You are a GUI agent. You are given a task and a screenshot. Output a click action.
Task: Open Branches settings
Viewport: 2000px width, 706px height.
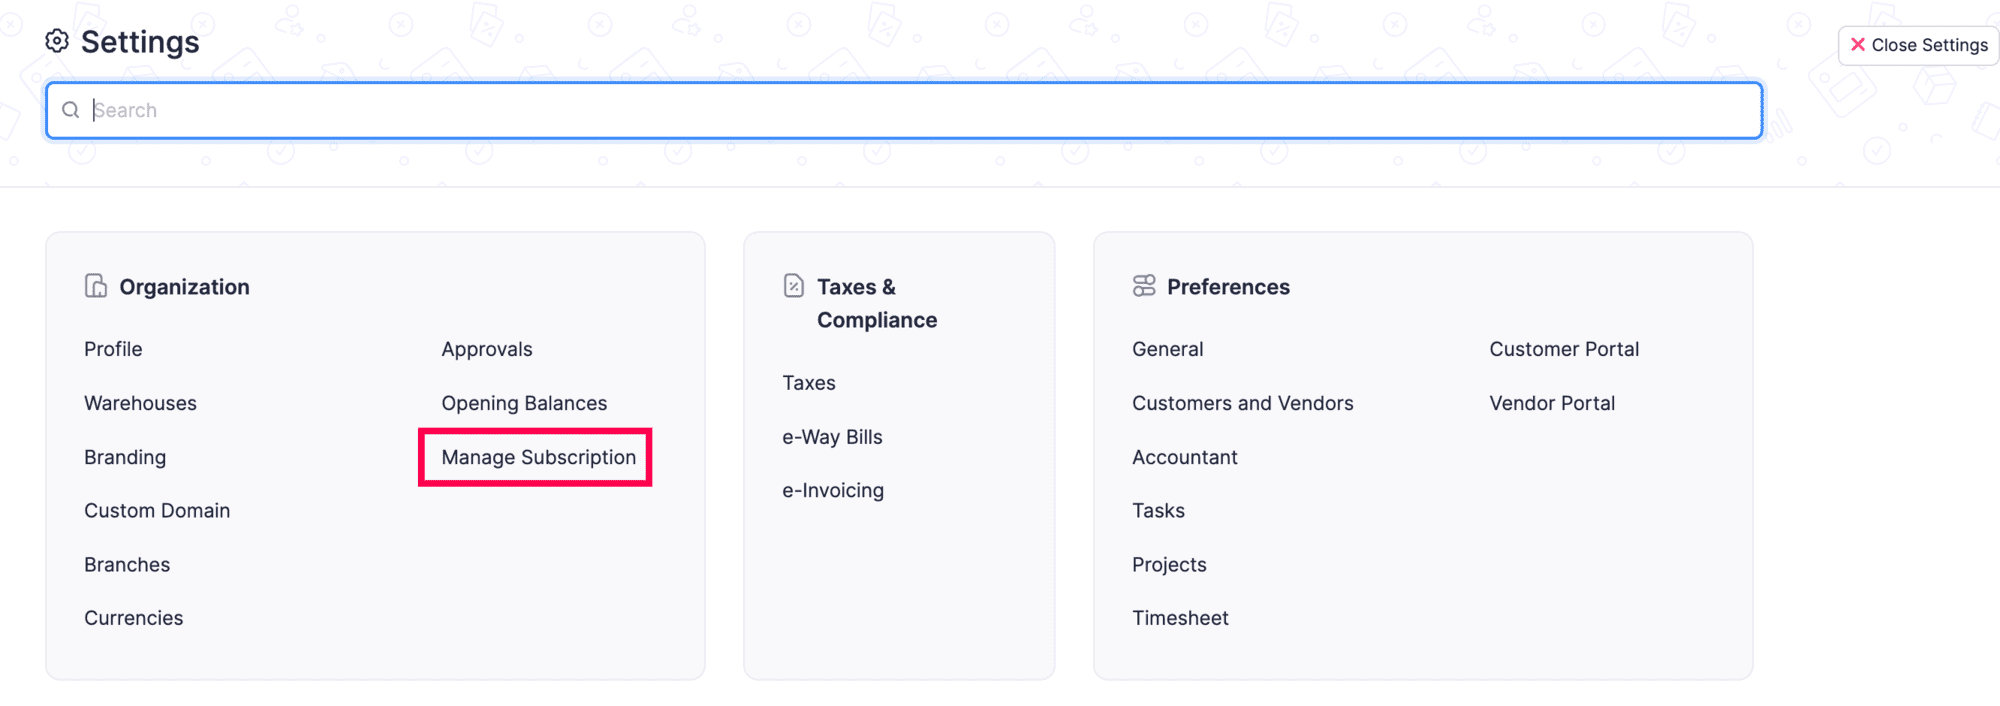[127, 564]
